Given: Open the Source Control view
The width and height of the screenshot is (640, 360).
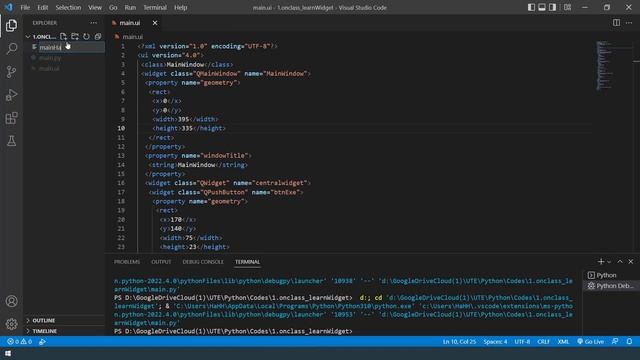Looking at the screenshot, I should point(11,72).
